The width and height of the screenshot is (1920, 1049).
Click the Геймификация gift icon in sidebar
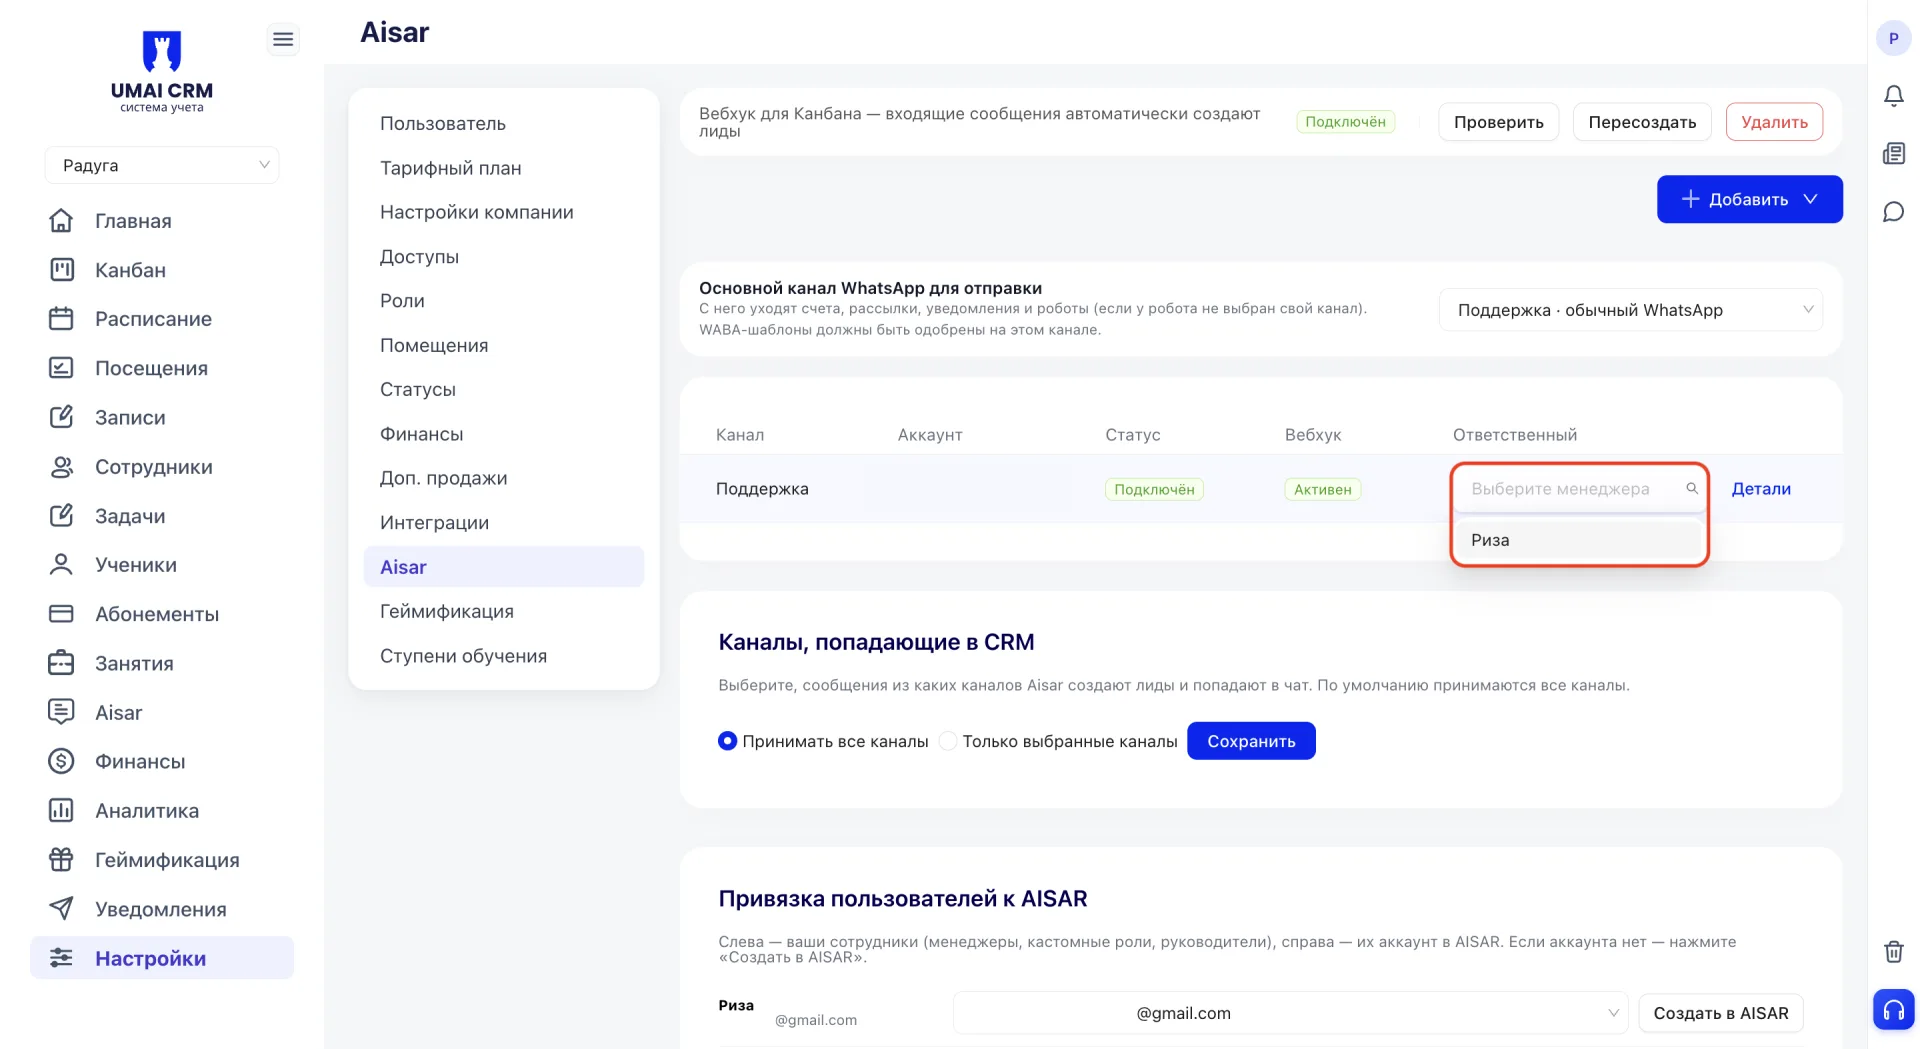tap(61, 859)
